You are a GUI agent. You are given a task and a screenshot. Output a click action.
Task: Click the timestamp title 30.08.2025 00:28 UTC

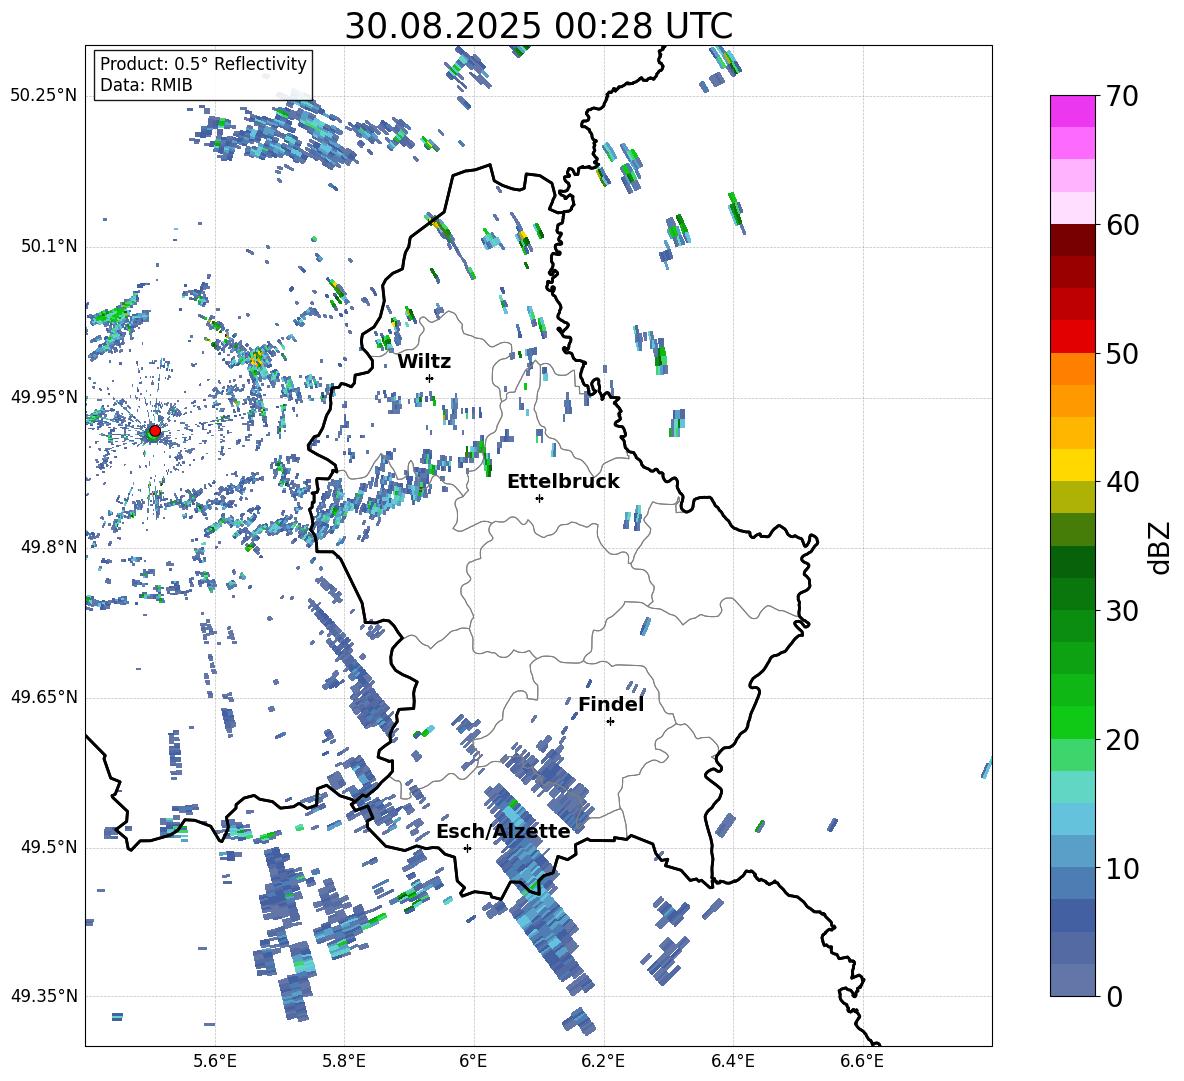click(x=538, y=26)
